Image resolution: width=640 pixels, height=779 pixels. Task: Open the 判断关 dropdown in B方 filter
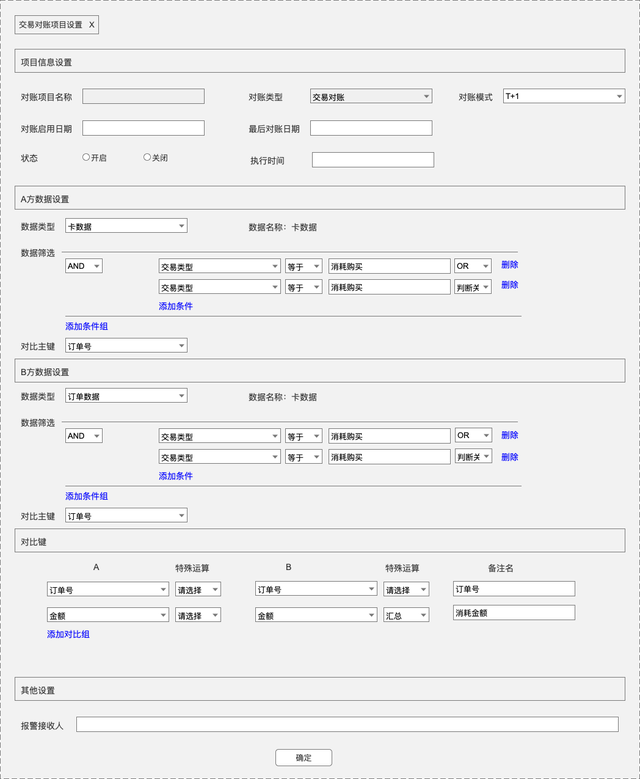point(474,456)
